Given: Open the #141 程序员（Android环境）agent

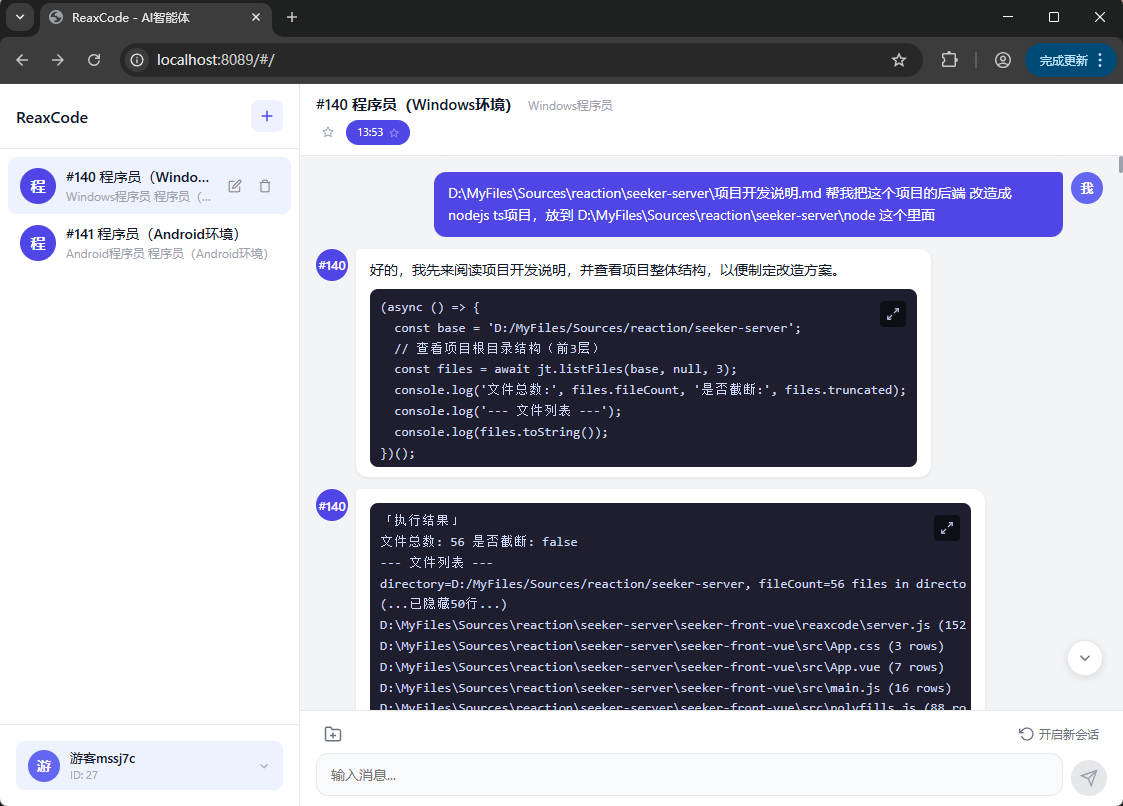Looking at the screenshot, I should click(x=149, y=243).
